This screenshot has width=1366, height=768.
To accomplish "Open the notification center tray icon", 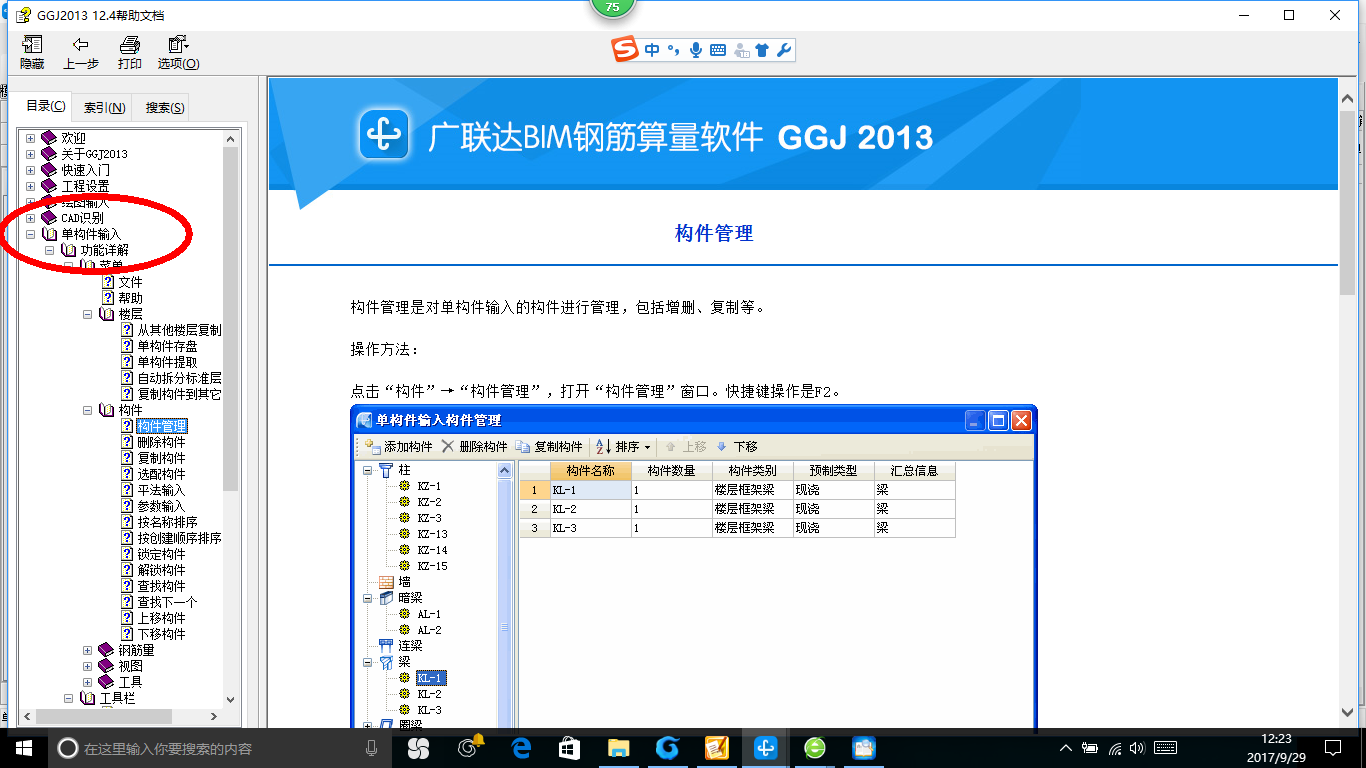I will tap(1332, 748).
